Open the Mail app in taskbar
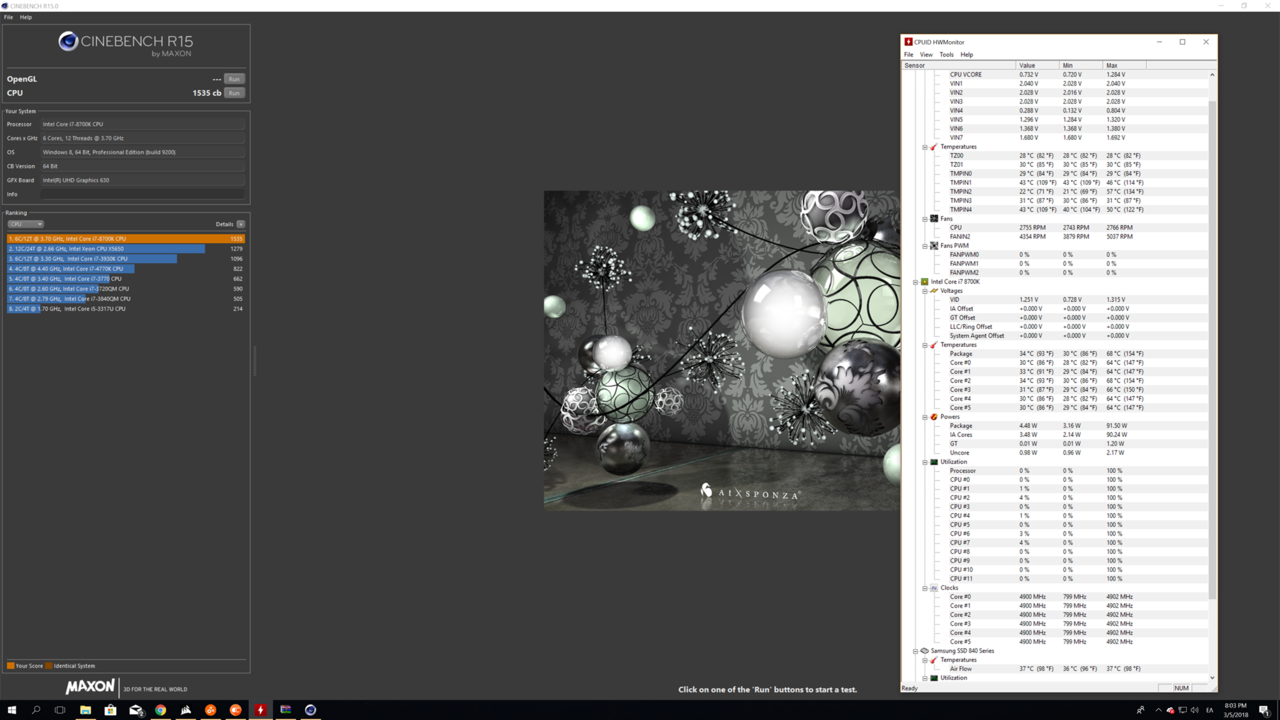The image size is (1280, 720). coord(135,710)
